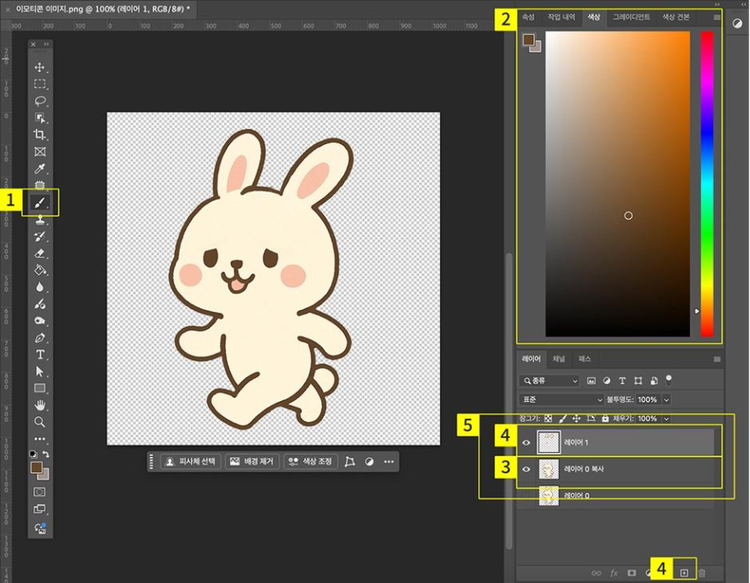The height and width of the screenshot is (583, 750).
Task: Hide the 레이어 1 layer with eye icon
Action: (x=526, y=441)
